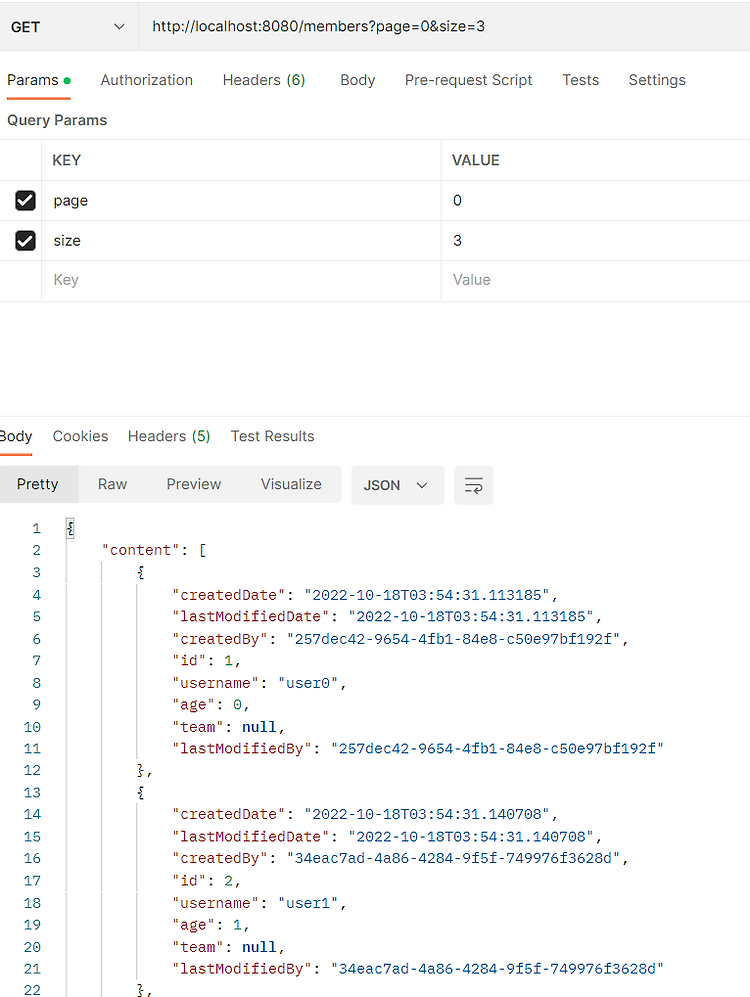750x997 pixels.
Task: Select the Visualize view button
Action: click(291, 485)
